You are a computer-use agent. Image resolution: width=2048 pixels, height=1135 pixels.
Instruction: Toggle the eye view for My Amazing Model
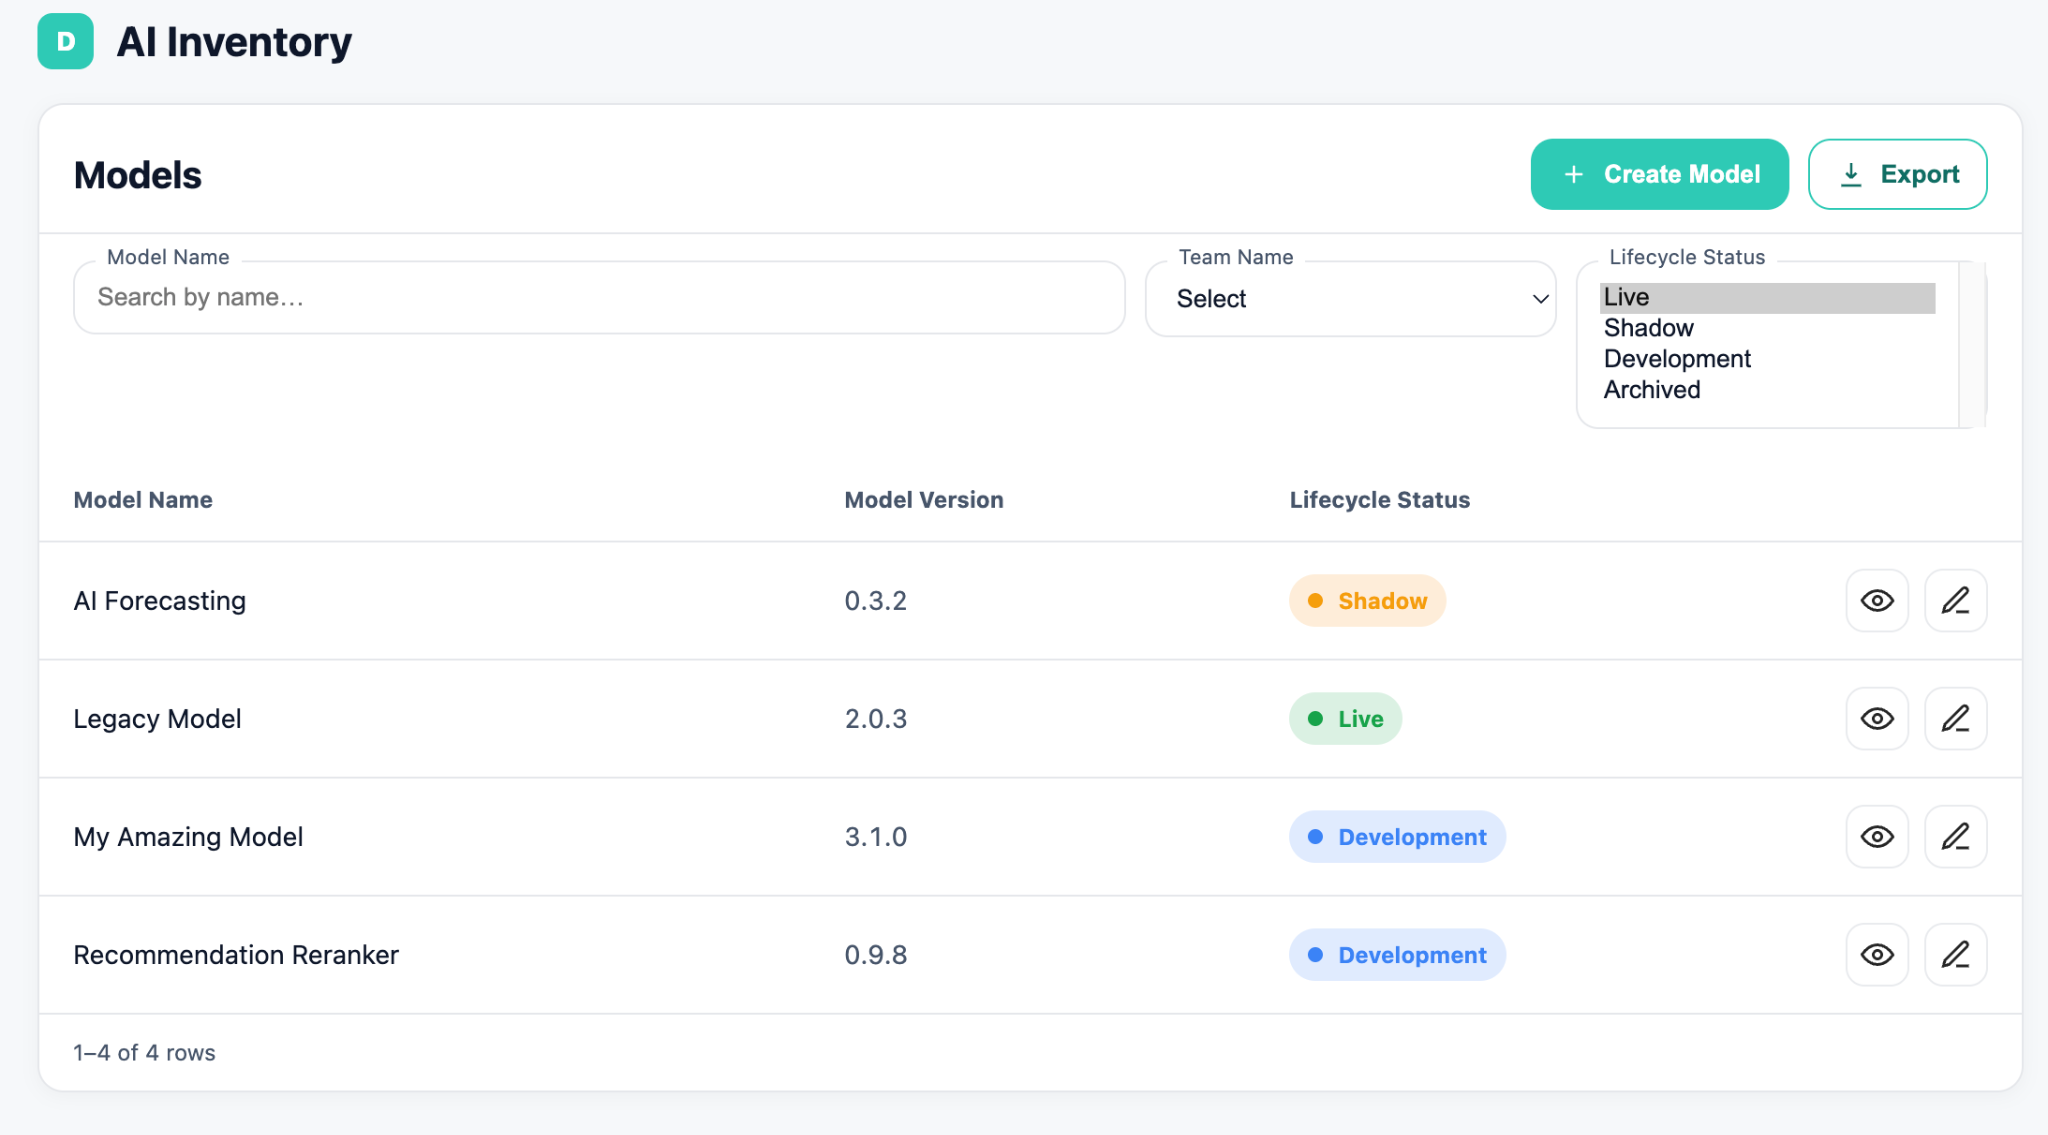pos(1877,836)
